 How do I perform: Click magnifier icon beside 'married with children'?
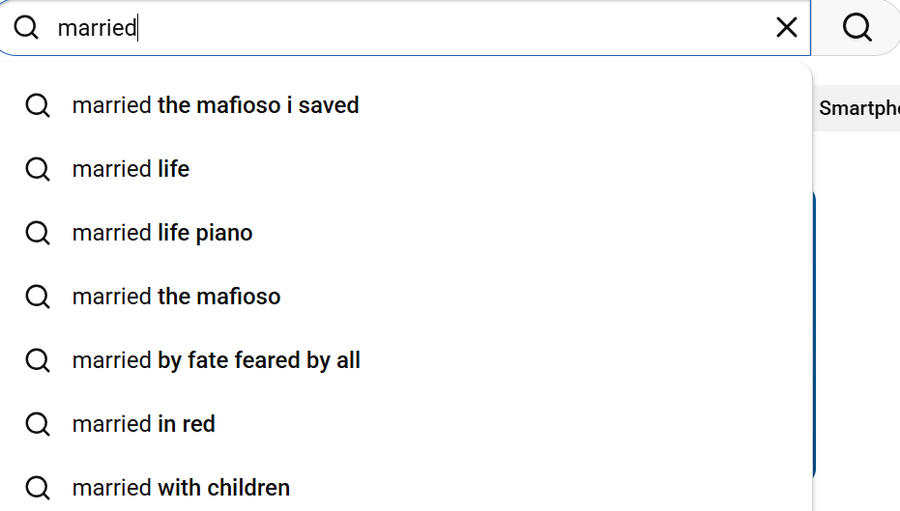click(x=38, y=488)
